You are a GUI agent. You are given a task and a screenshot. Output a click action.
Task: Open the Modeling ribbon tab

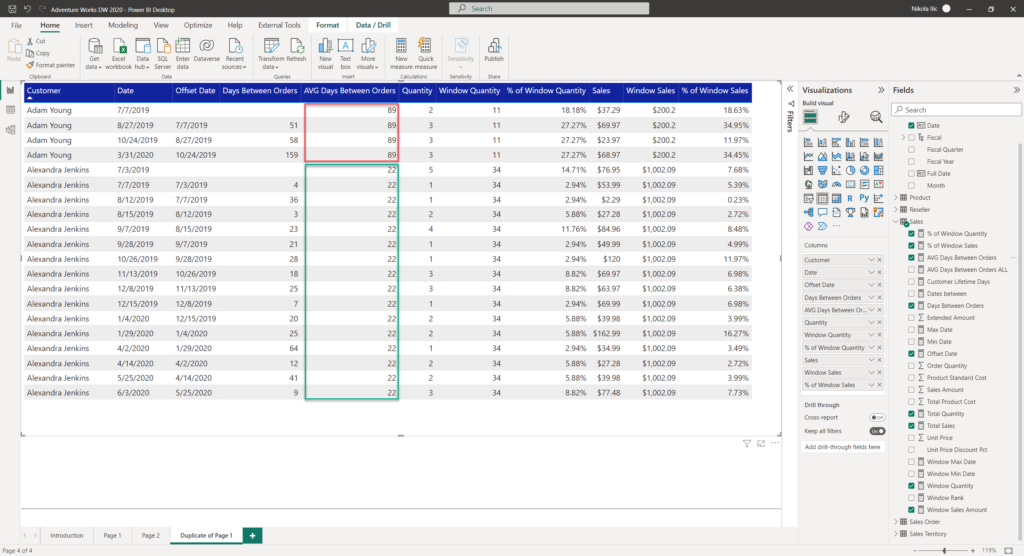coord(123,25)
